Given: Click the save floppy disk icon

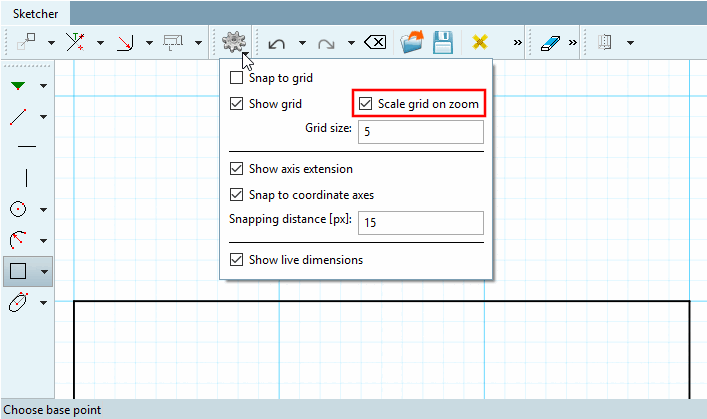Looking at the screenshot, I should point(442,42).
